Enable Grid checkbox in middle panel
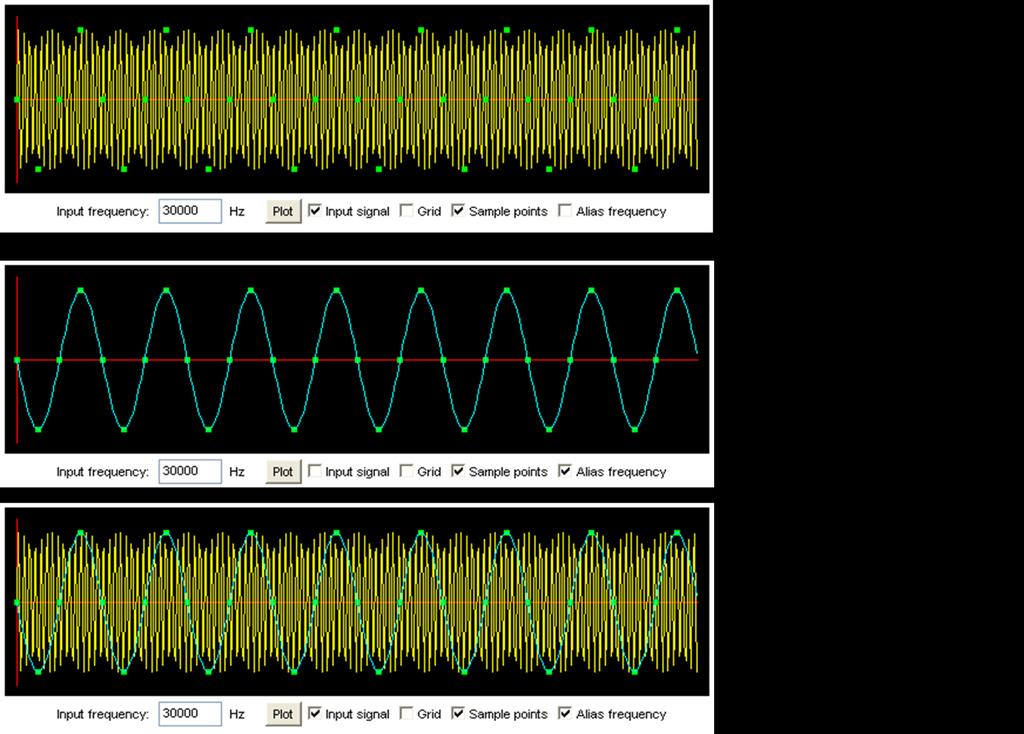Image resolution: width=1024 pixels, height=734 pixels. 406,471
